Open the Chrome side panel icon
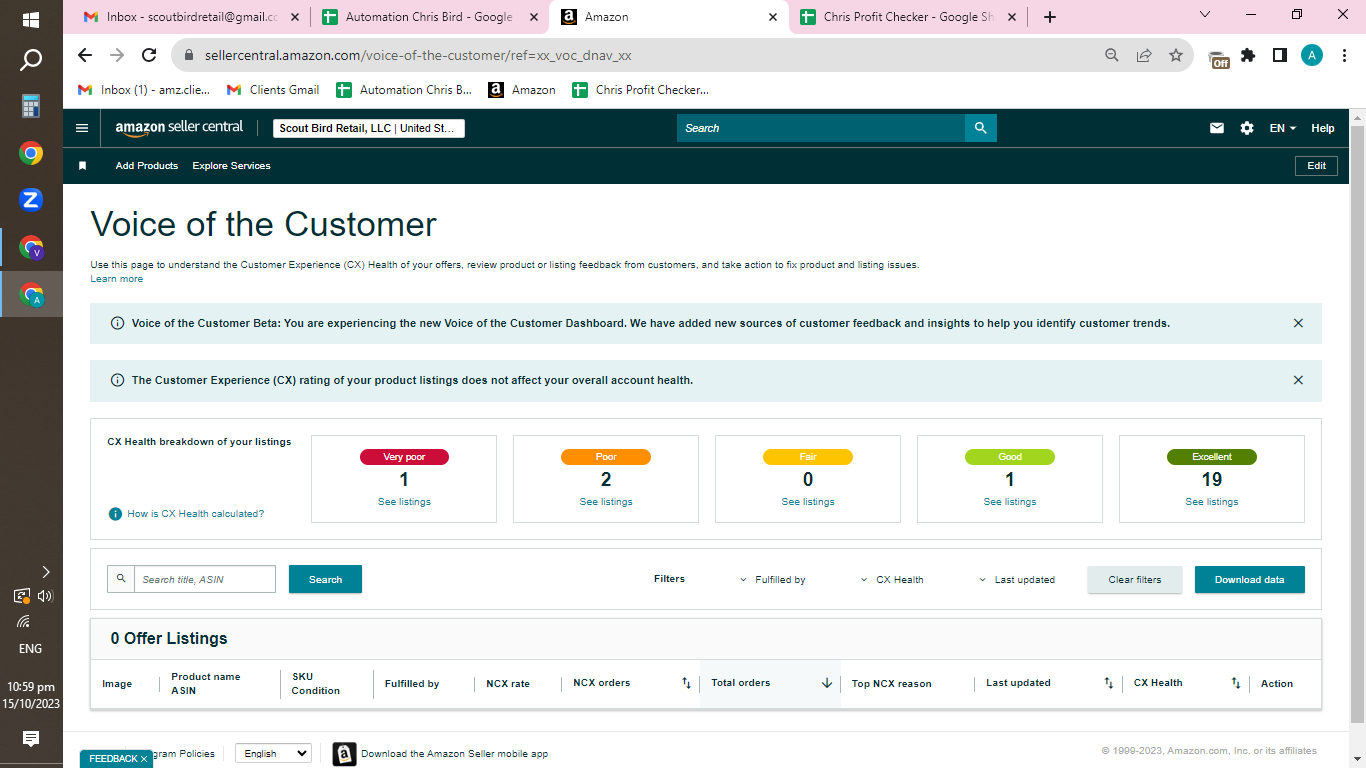Image resolution: width=1366 pixels, height=768 pixels. point(1280,55)
